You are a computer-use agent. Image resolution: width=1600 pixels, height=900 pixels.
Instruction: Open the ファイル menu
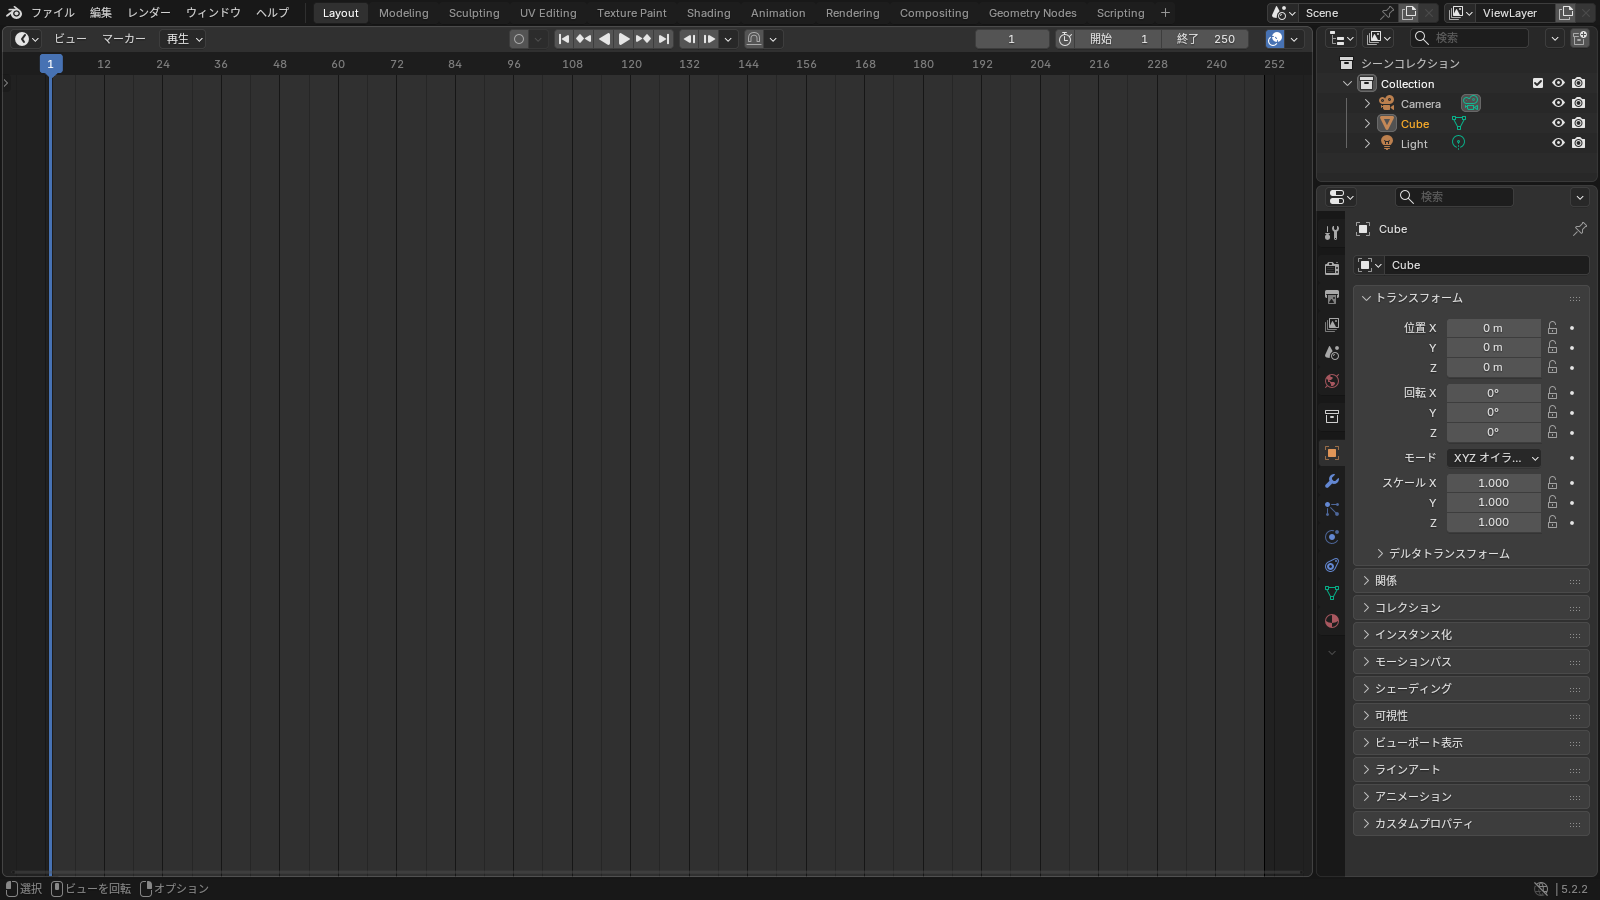click(53, 13)
